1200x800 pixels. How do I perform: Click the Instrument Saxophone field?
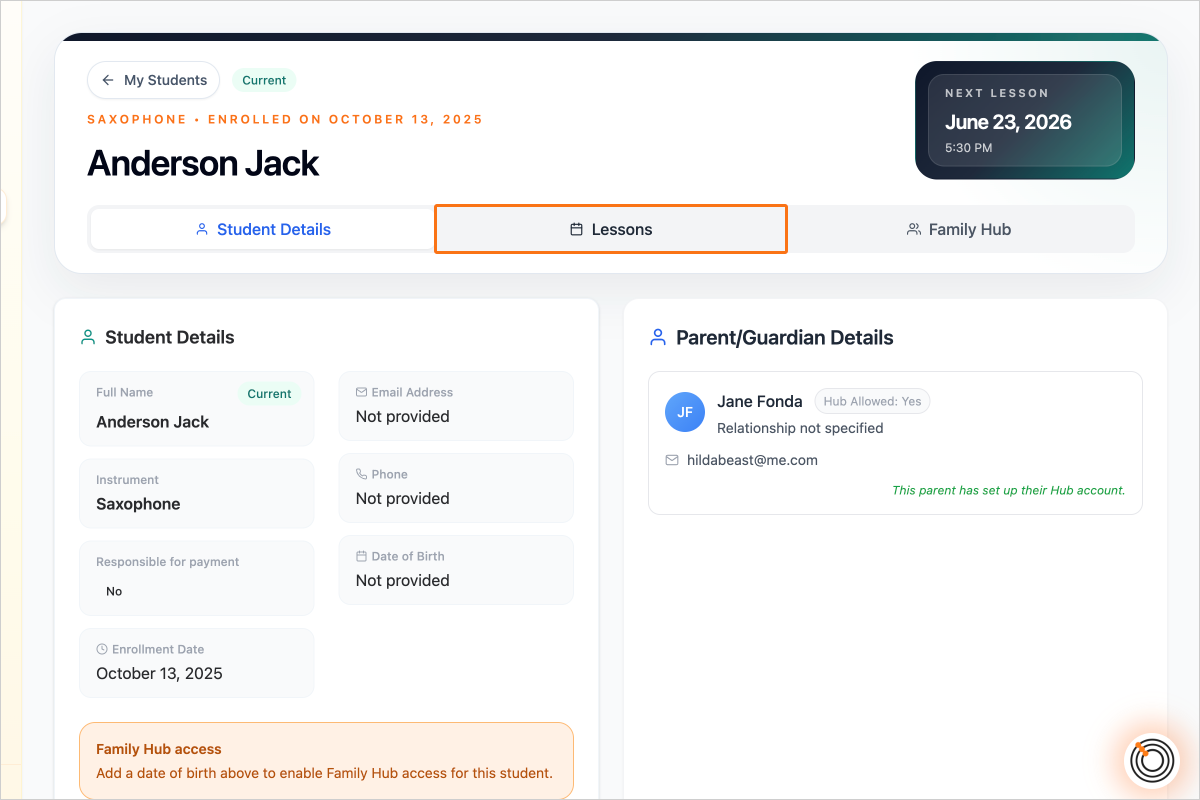point(197,493)
